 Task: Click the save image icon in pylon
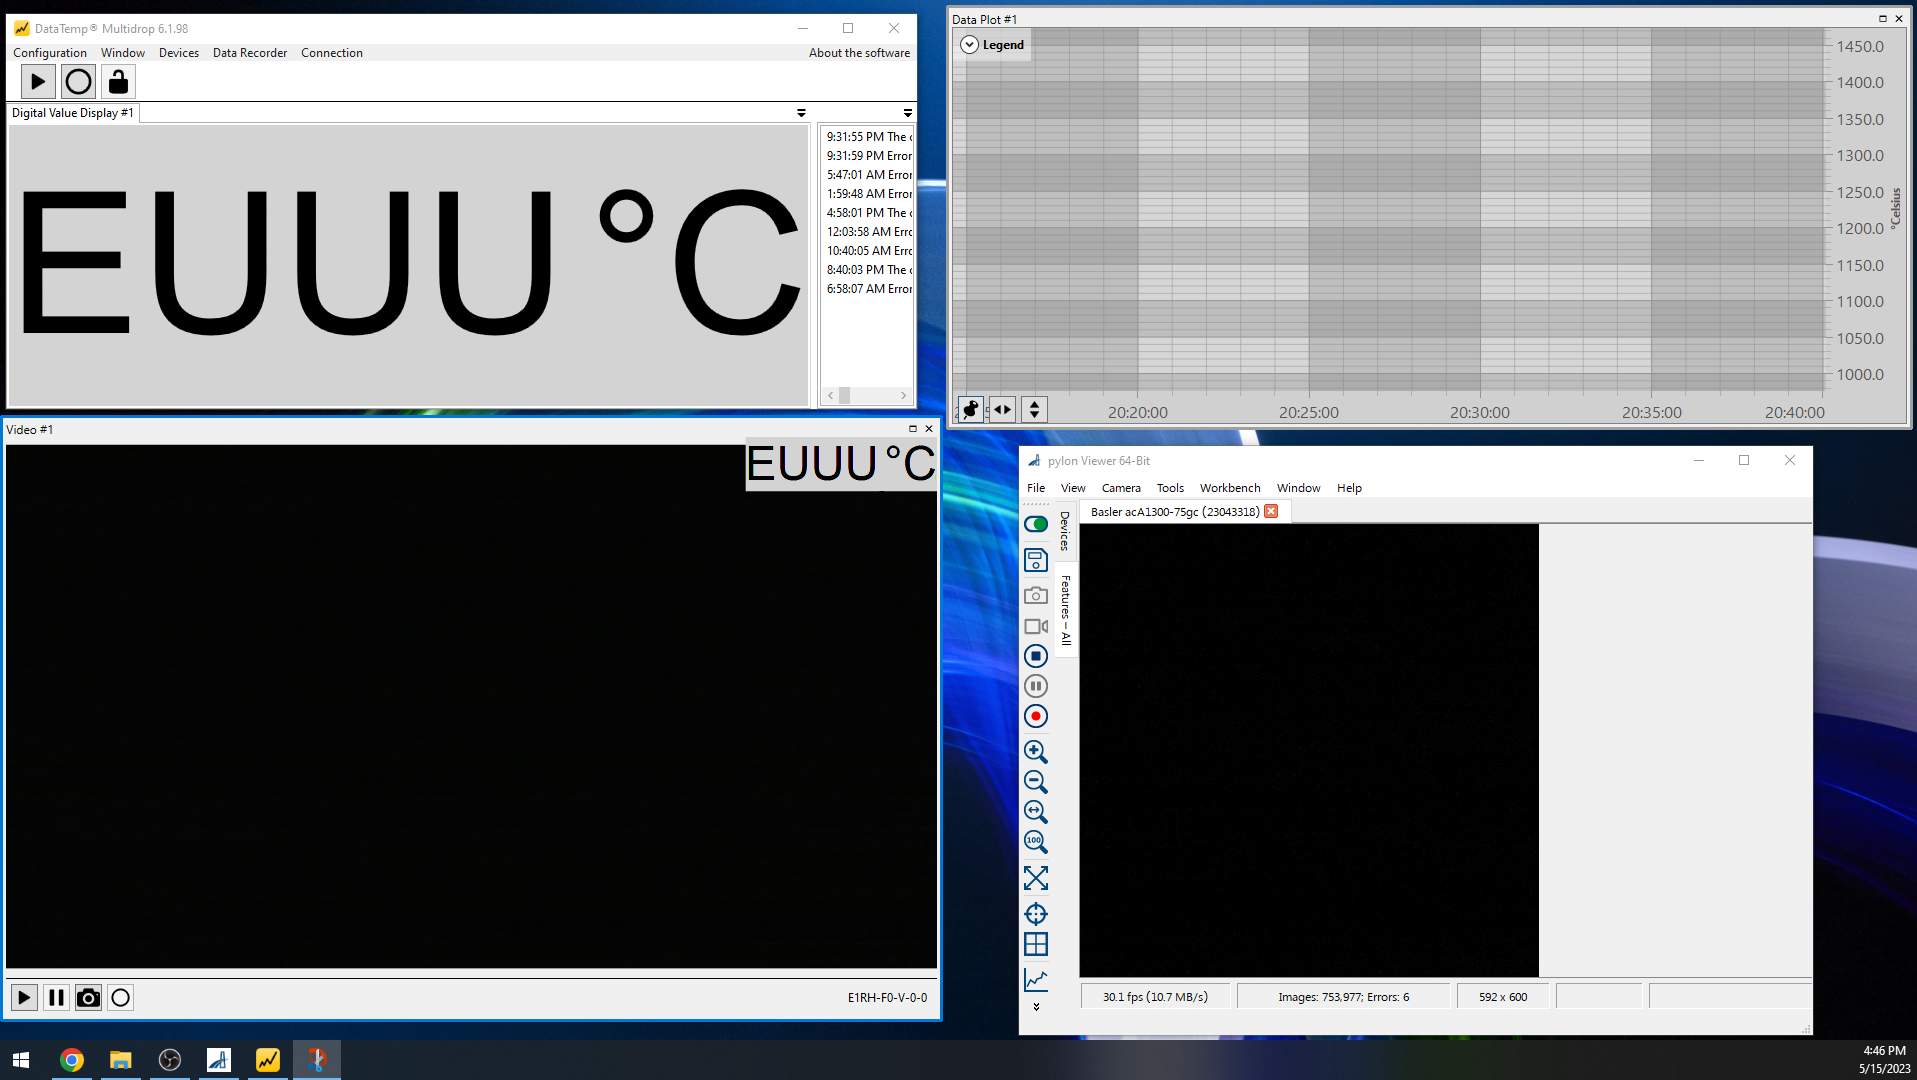[1036, 560]
